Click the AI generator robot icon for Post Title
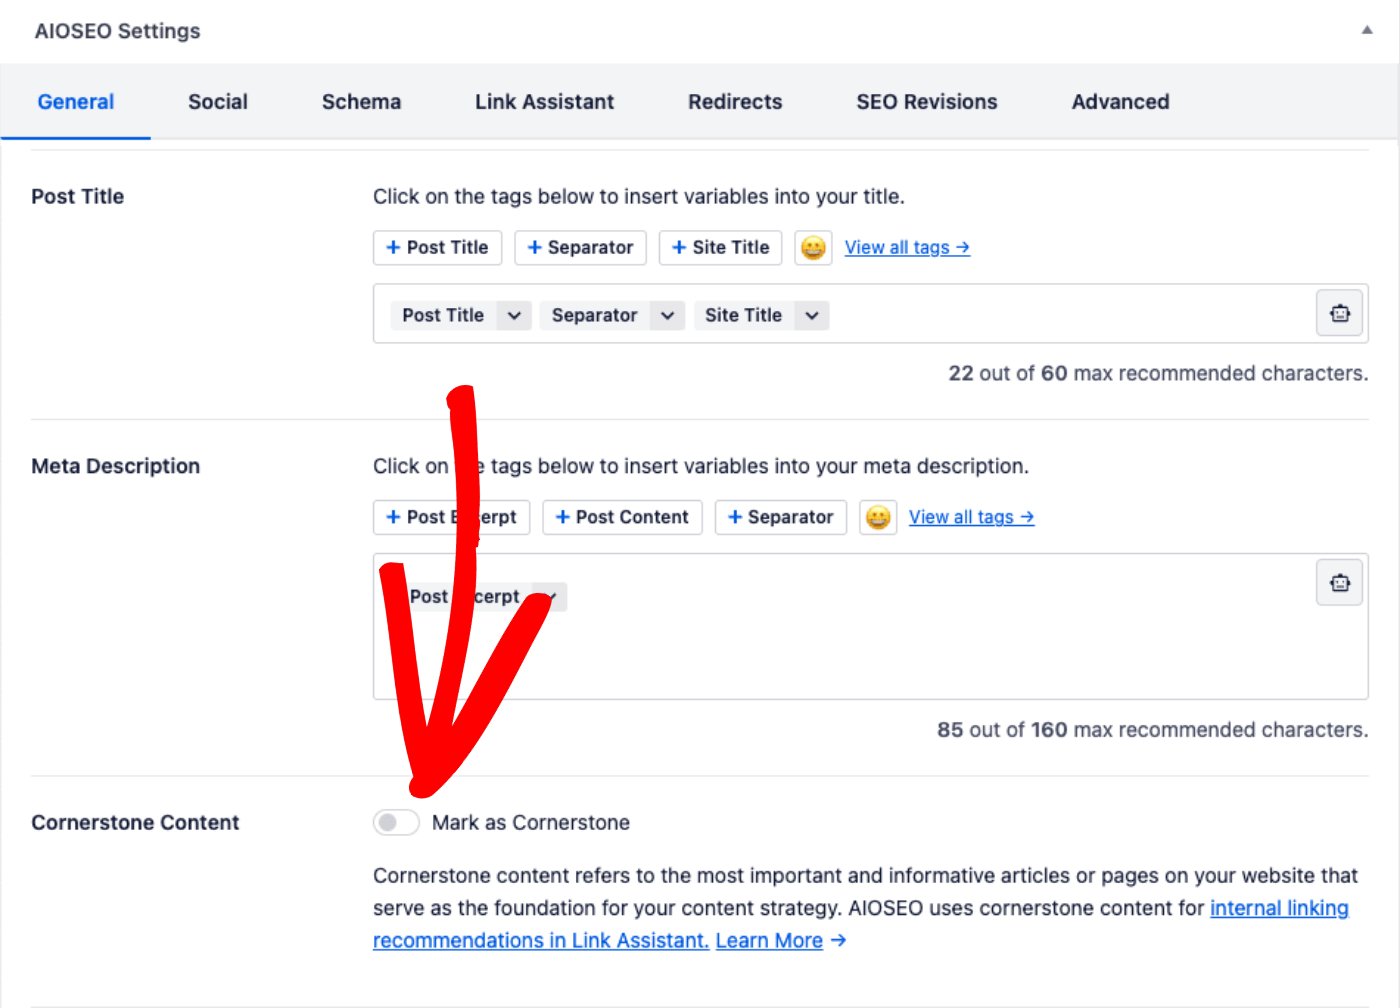The width and height of the screenshot is (1400, 1008). (1340, 314)
